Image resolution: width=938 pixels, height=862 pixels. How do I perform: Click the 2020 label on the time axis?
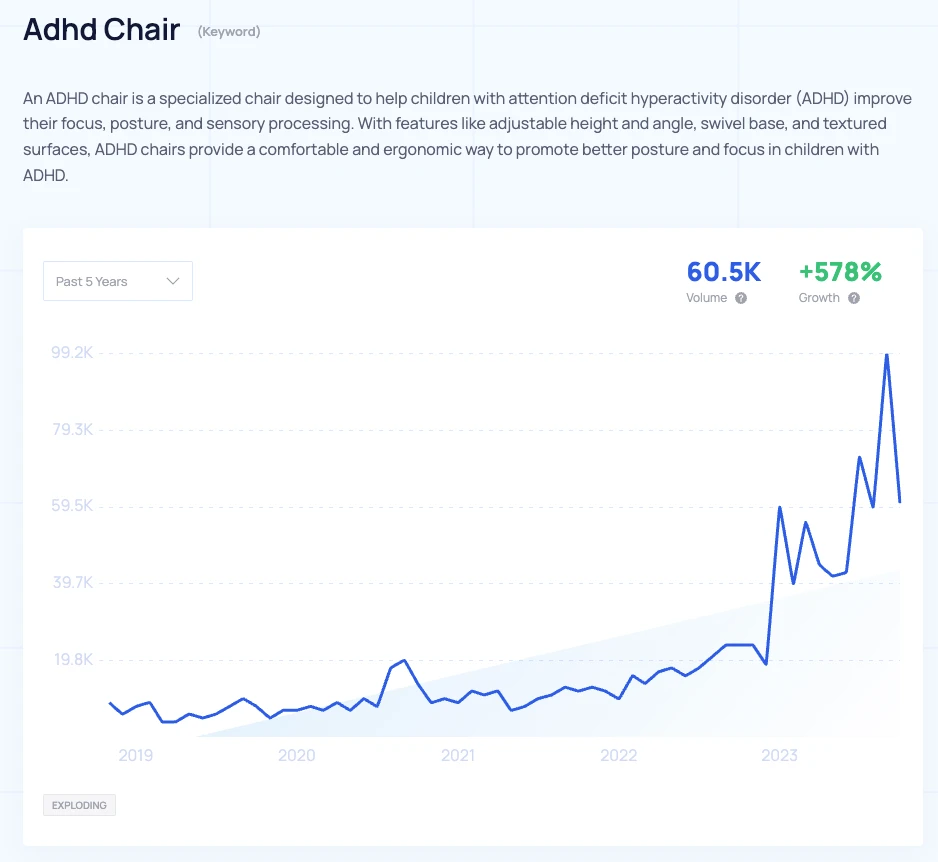tap(297, 755)
